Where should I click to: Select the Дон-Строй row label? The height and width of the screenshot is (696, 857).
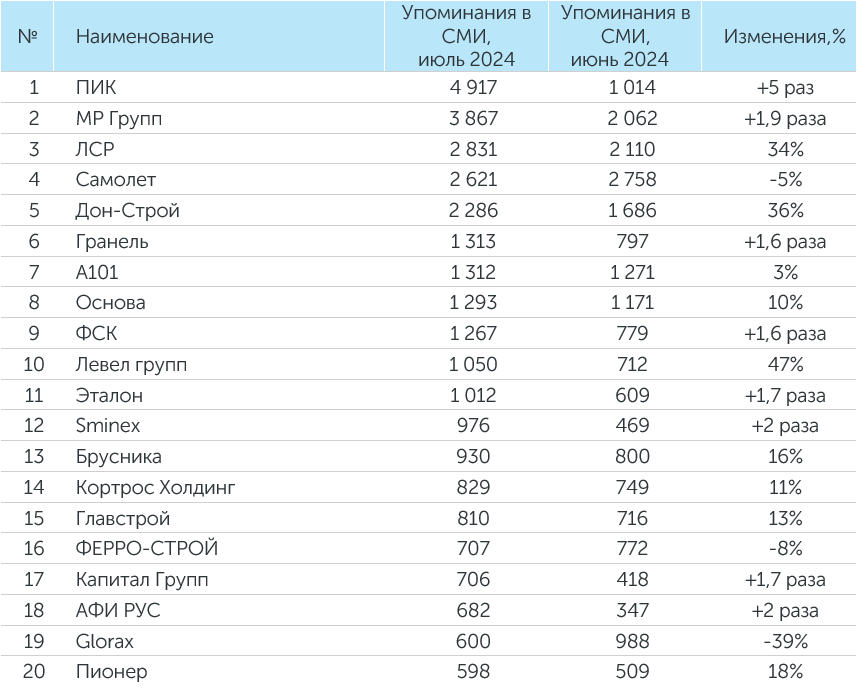click(127, 210)
